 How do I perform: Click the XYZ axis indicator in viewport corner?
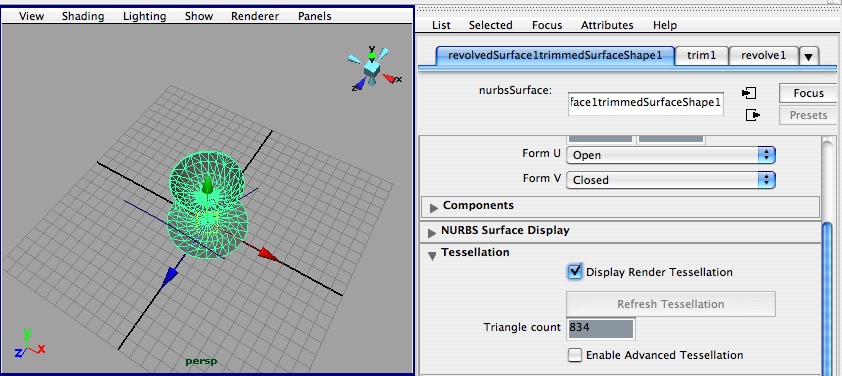(x=29, y=344)
